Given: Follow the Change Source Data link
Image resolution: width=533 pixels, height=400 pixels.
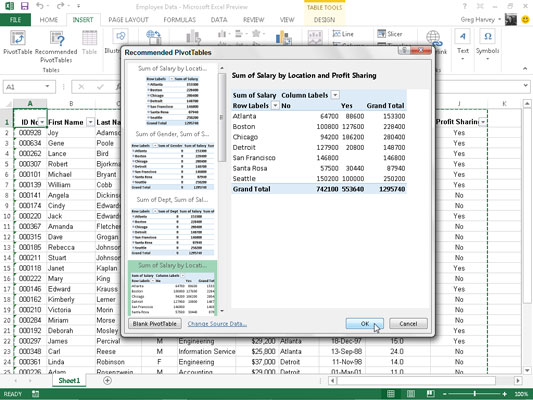Looking at the screenshot, I should point(217,324).
